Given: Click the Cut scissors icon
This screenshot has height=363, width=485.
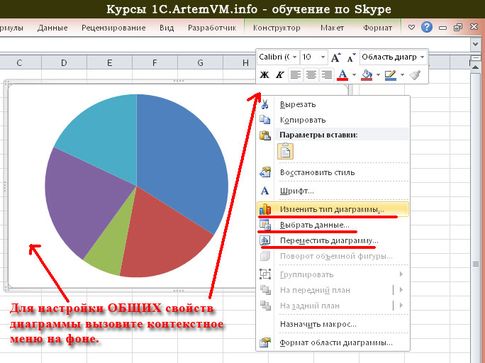Looking at the screenshot, I should [x=265, y=104].
